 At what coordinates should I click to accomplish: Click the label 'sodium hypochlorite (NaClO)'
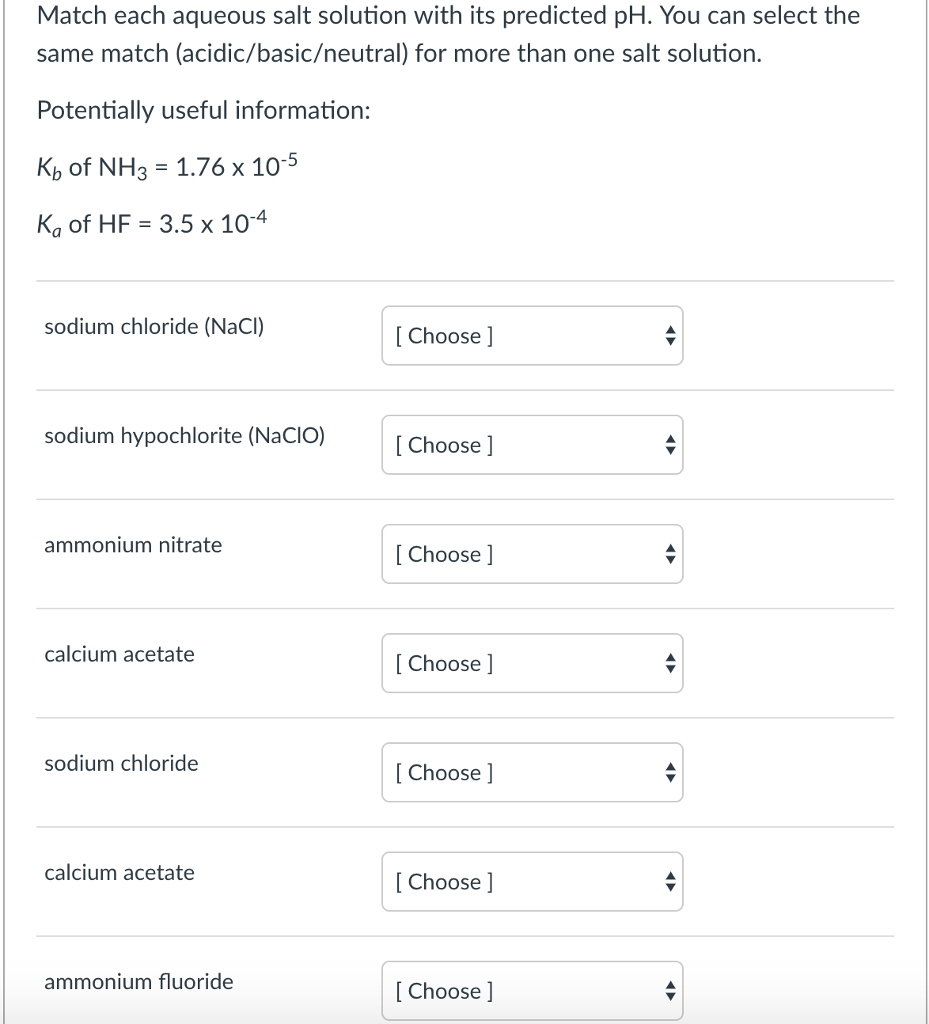pyautogui.click(x=186, y=435)
